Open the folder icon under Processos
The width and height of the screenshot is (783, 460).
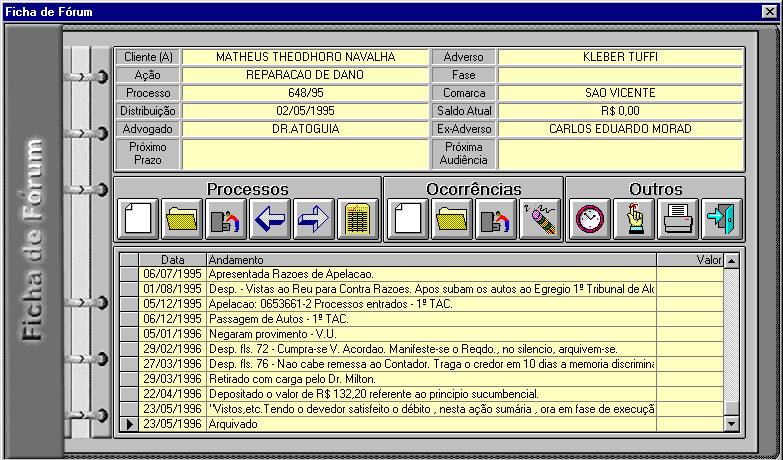point(182,219)
